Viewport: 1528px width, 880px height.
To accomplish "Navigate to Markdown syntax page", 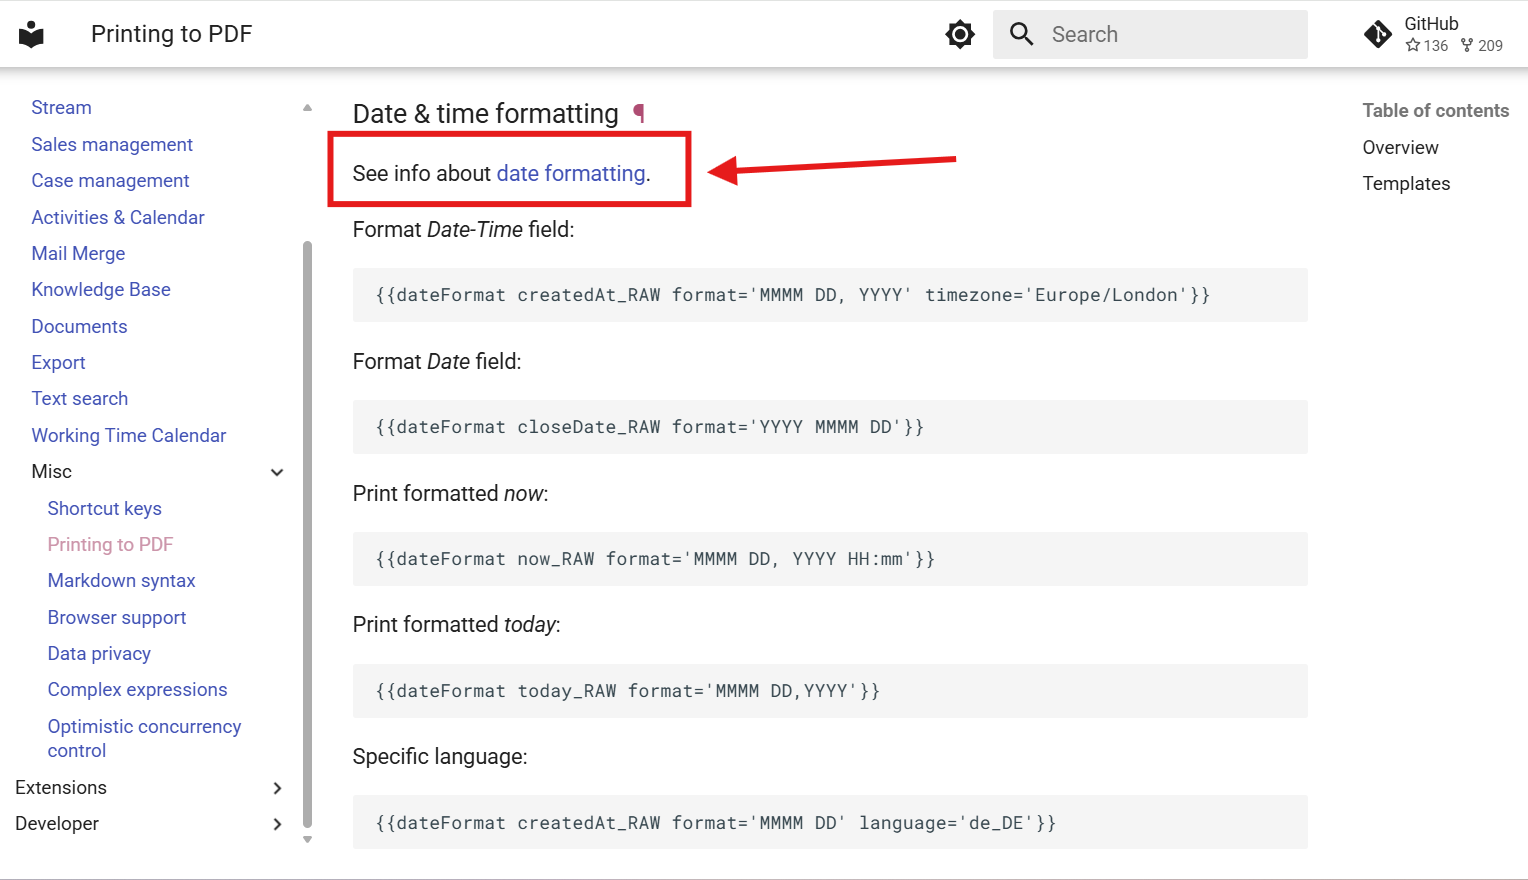I will pyautogui.click(x=122, y=580).
